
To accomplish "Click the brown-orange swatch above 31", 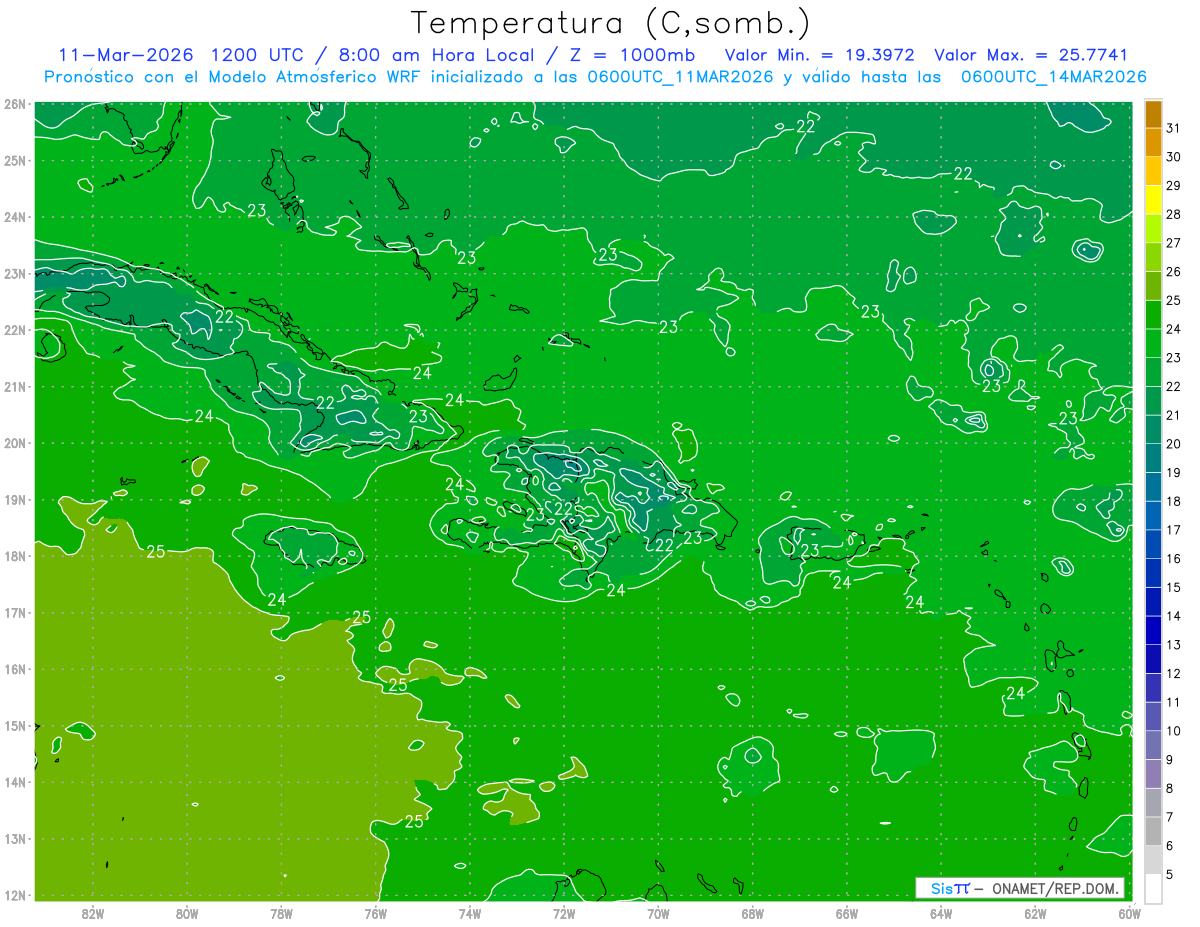I will tap(1153, 113).
